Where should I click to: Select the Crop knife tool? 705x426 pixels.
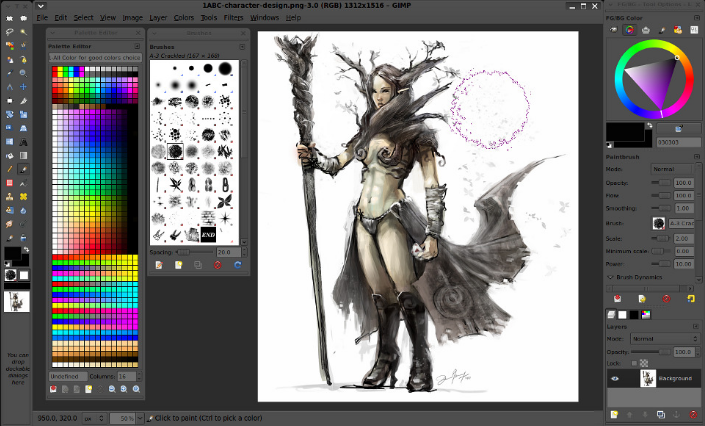tap(23, 101)
